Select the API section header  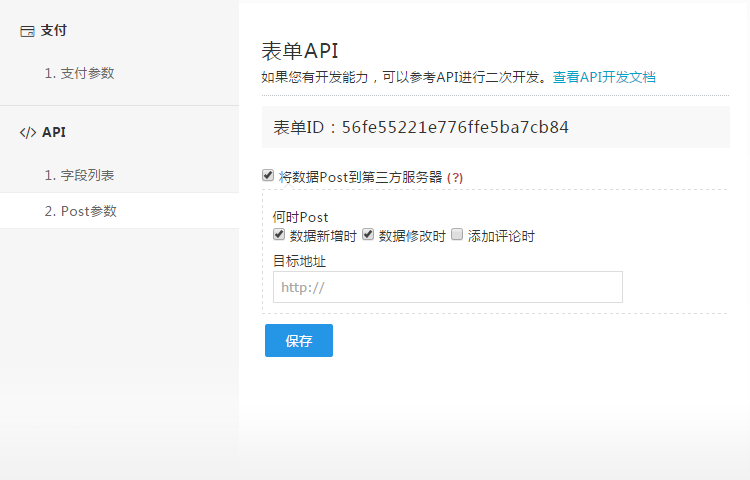[54, 132]
